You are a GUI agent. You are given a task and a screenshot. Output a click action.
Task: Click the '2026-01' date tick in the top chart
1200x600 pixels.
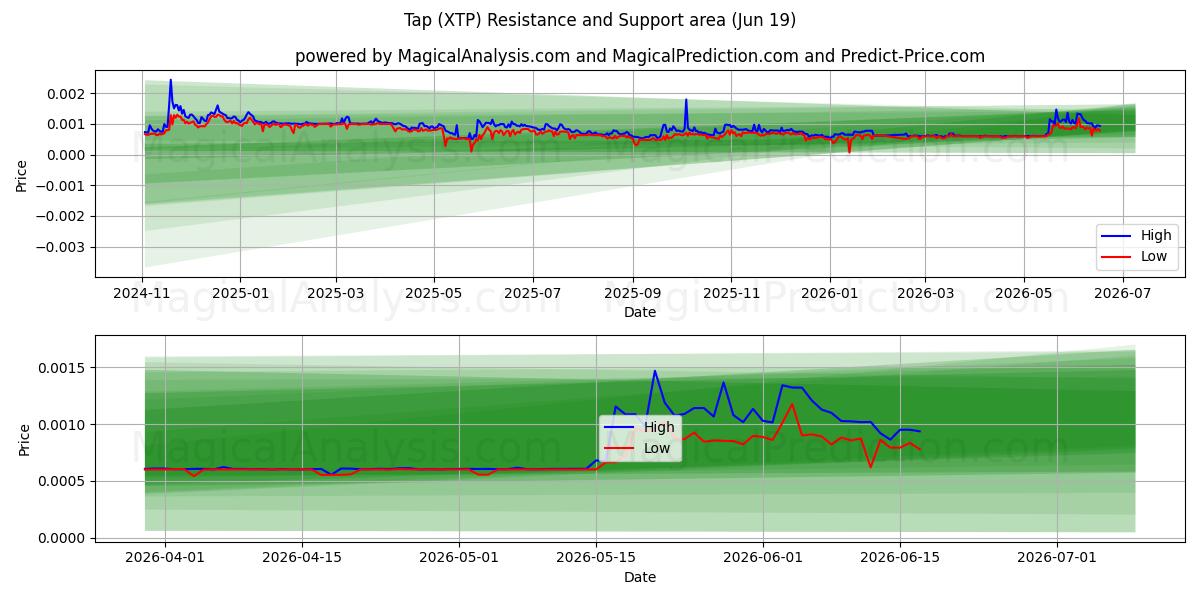[829, 295]
